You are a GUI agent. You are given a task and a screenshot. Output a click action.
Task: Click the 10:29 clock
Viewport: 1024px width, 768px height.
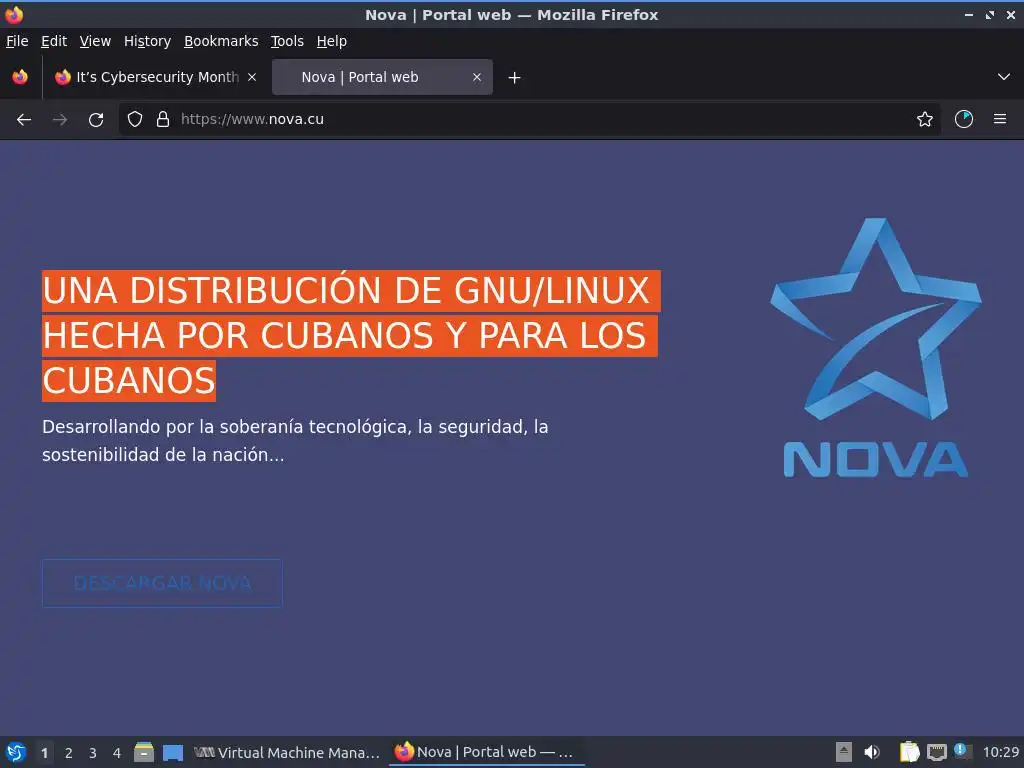[x=1000, y=752]
